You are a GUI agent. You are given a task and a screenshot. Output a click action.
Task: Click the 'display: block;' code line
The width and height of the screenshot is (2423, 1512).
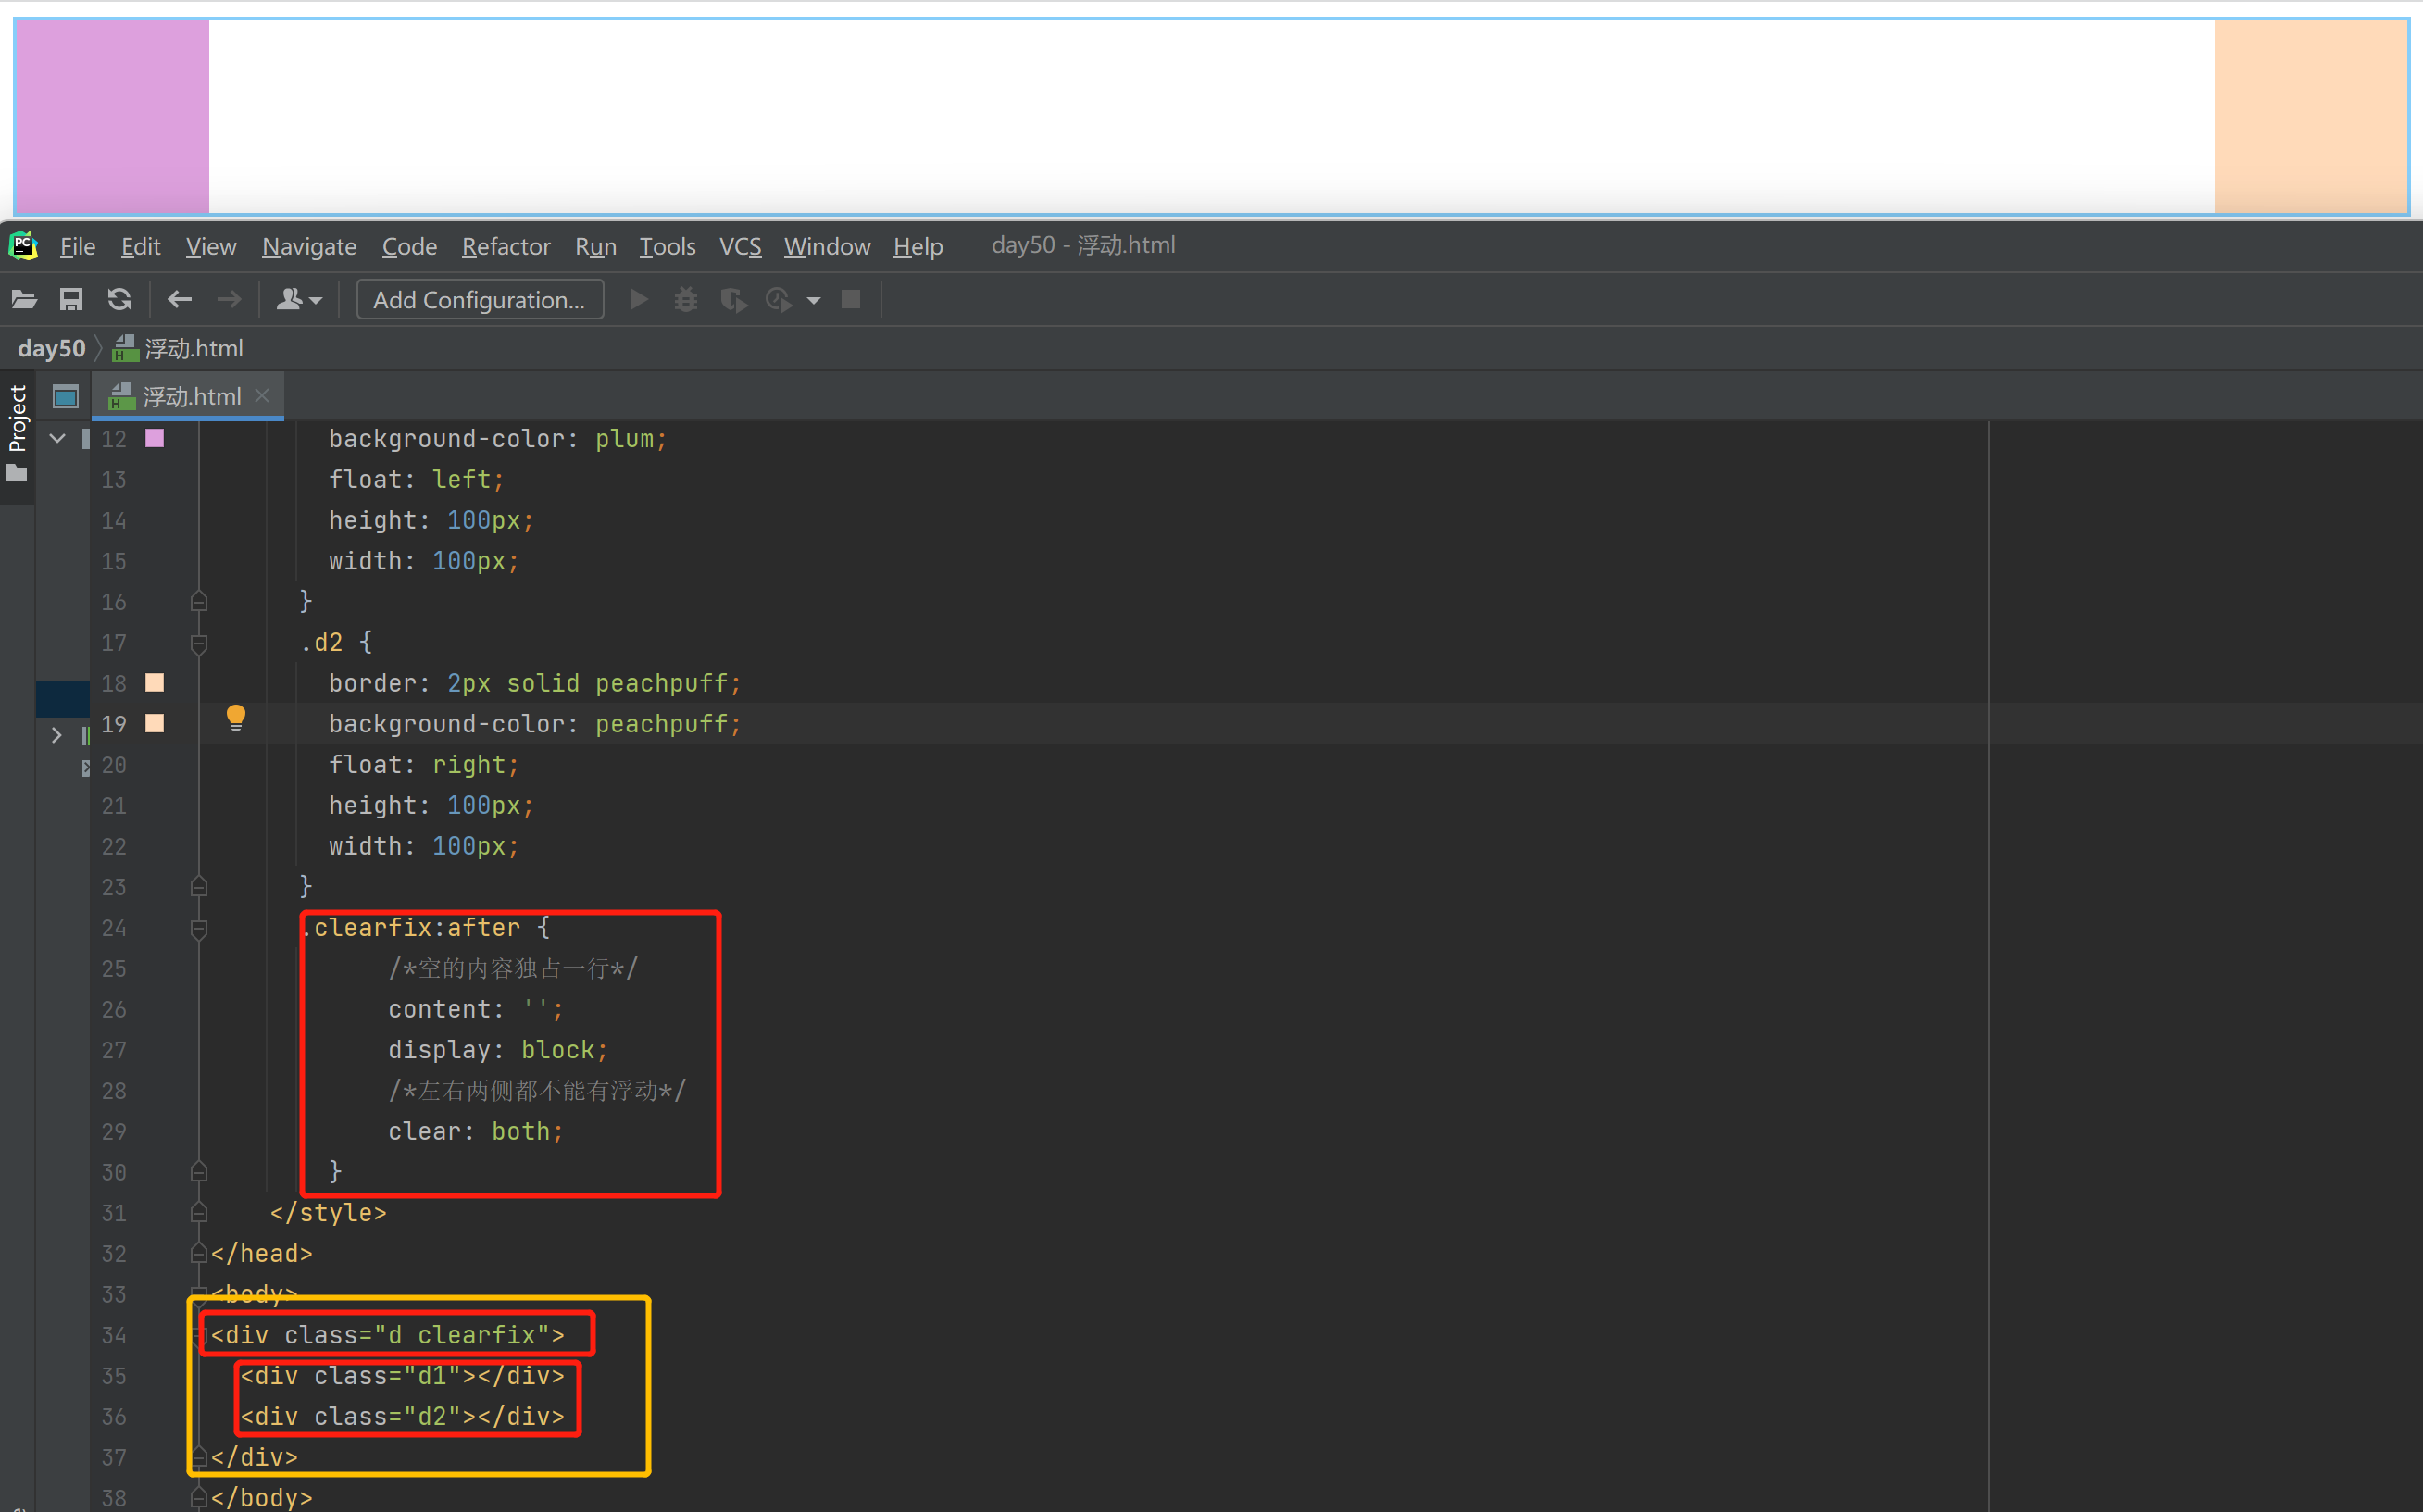pos(498,1050)
